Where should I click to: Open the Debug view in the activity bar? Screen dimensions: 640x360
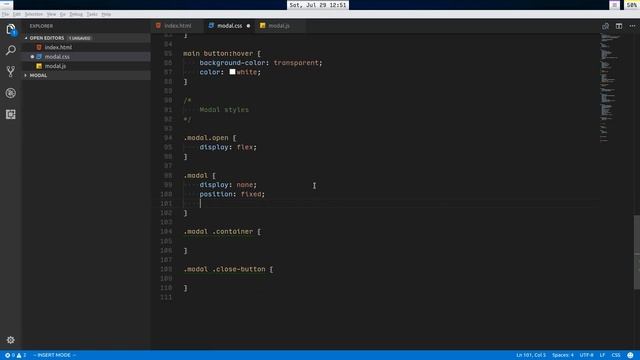coord(11,93)
